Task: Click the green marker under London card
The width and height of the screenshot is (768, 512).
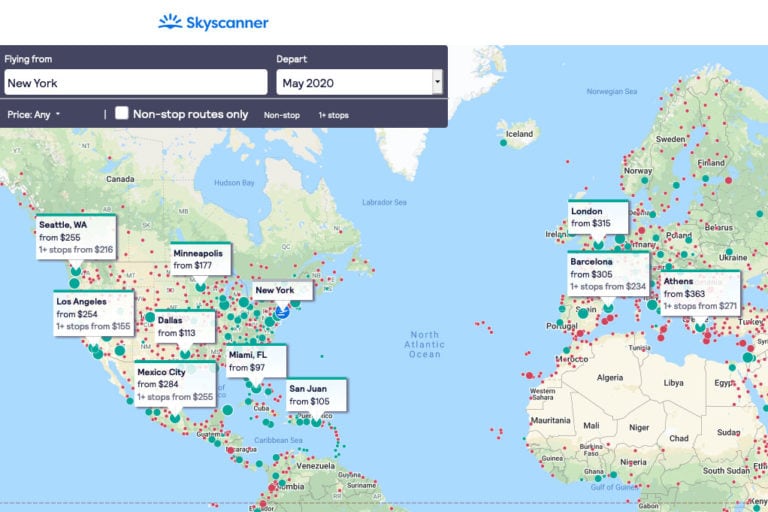Action: click(x=599, y=244)
